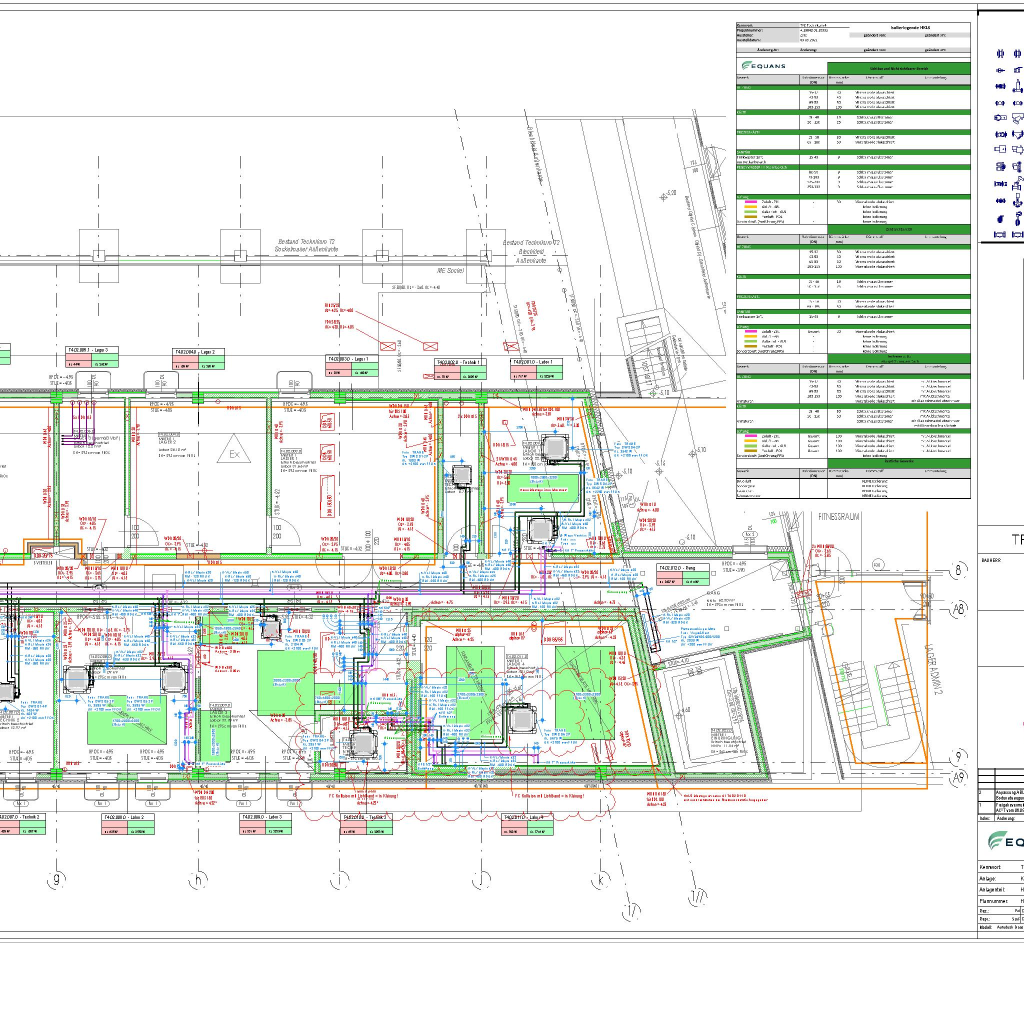Click the Technik 1 room tag
Image resolution: width=1024 pixels, height=1024 pixels.
461,362
